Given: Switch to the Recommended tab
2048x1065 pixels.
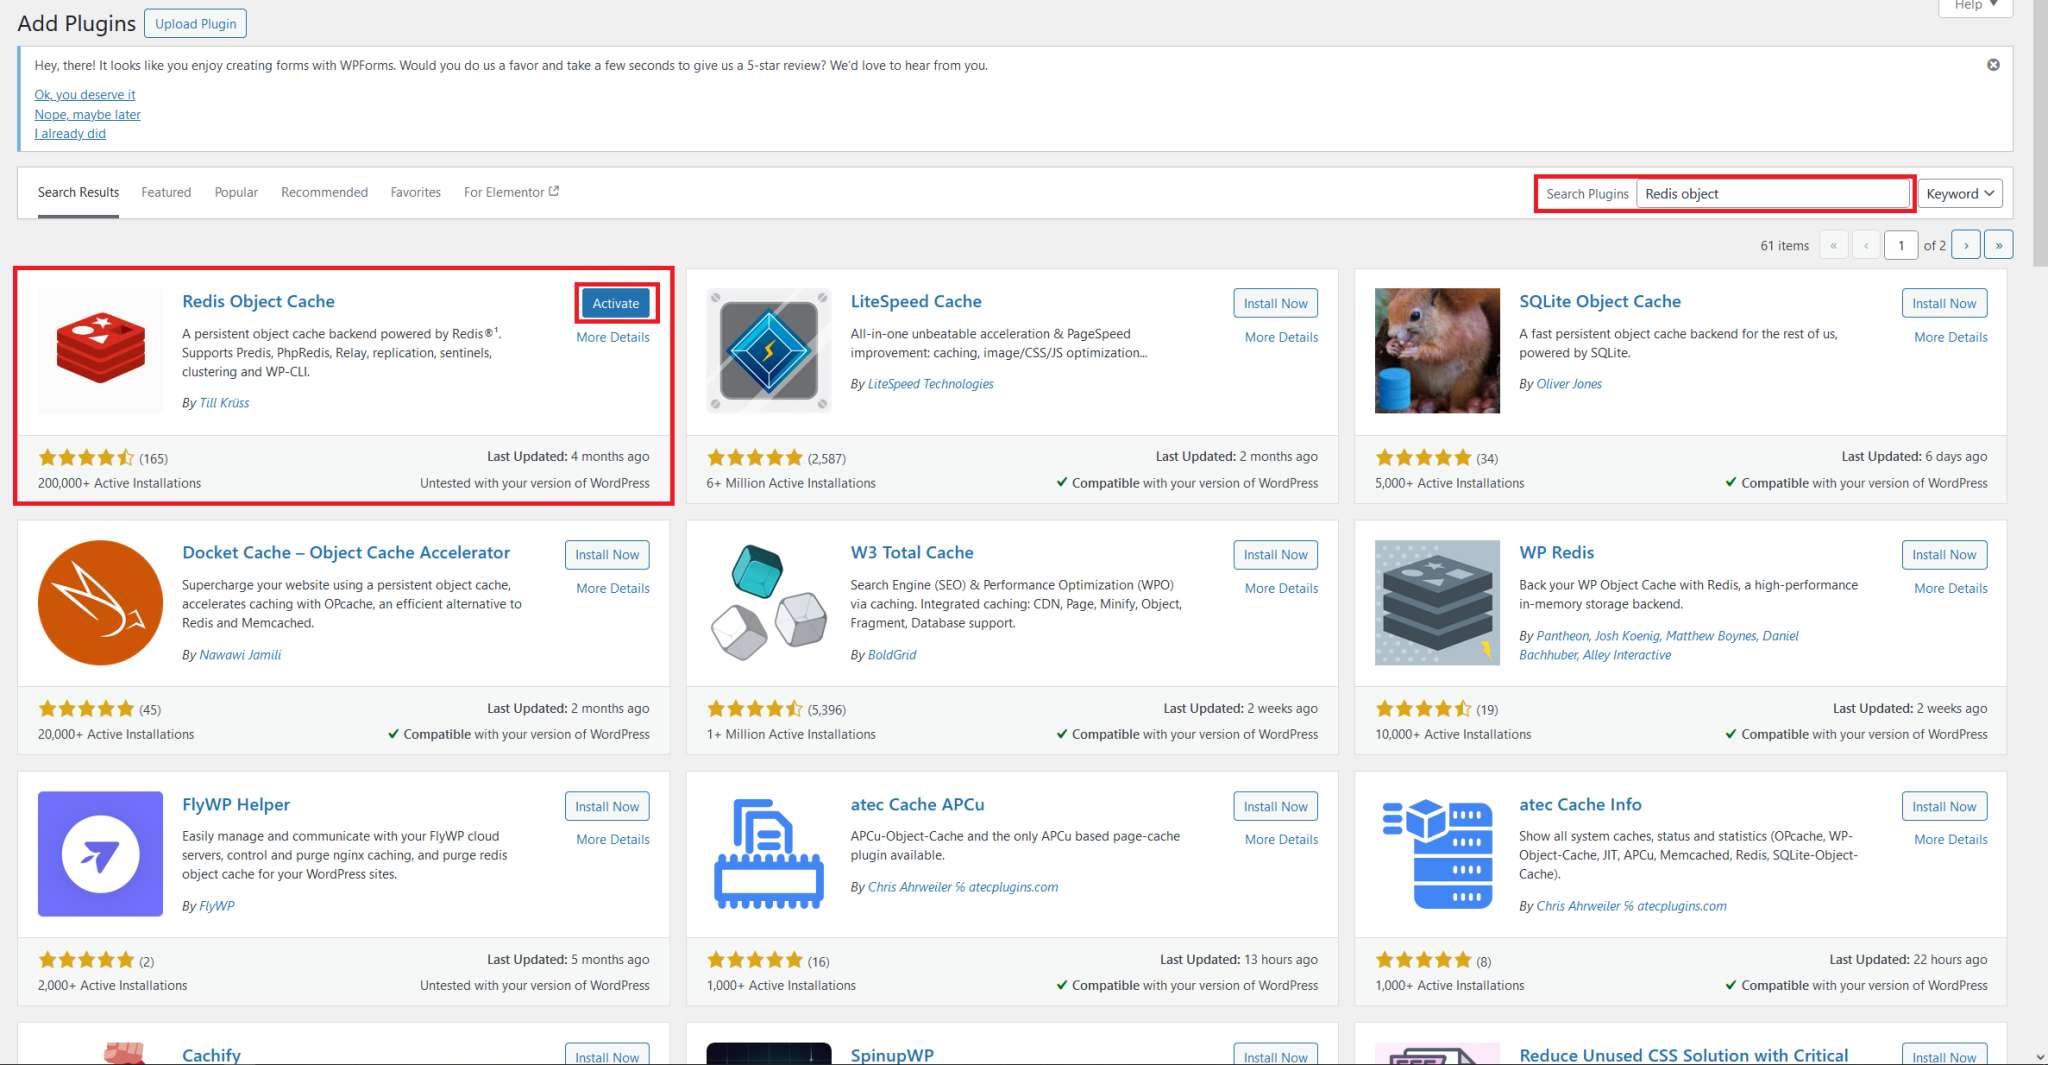Looking at the screenshot, I should point(324,192).
